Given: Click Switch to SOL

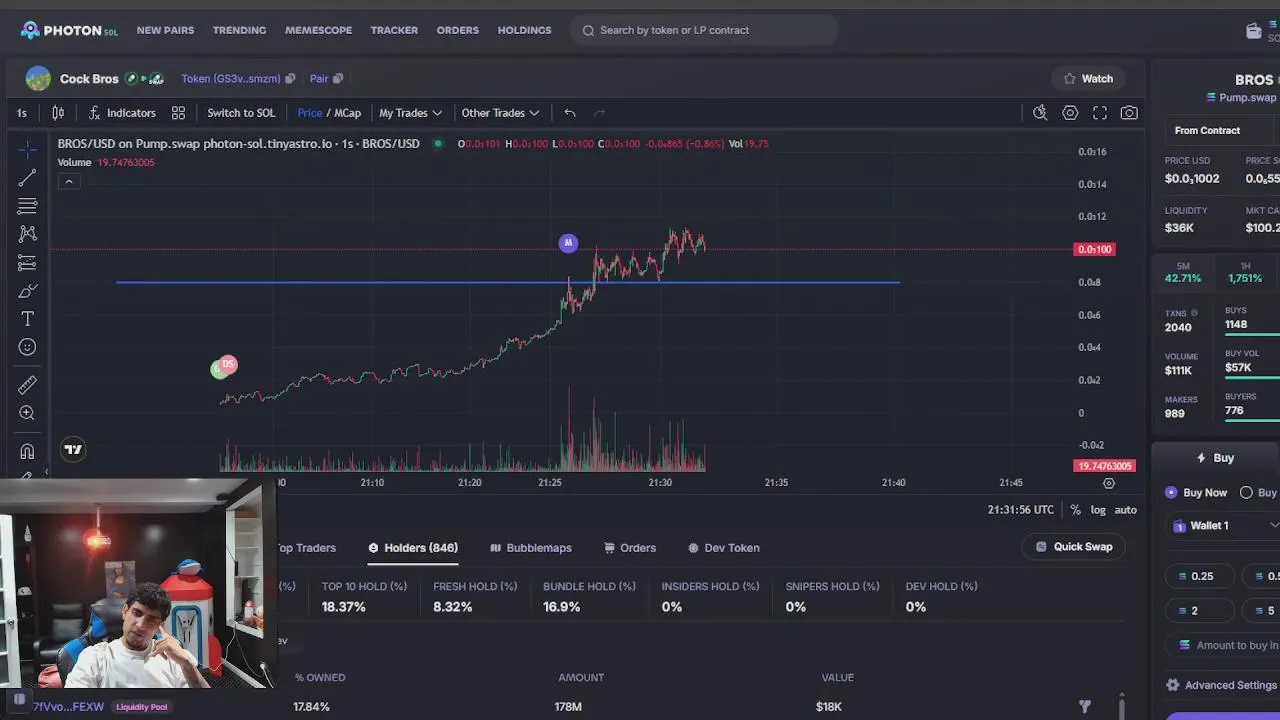Looking at the screenshot, I should pyautogui.click(x=241, y=113).
